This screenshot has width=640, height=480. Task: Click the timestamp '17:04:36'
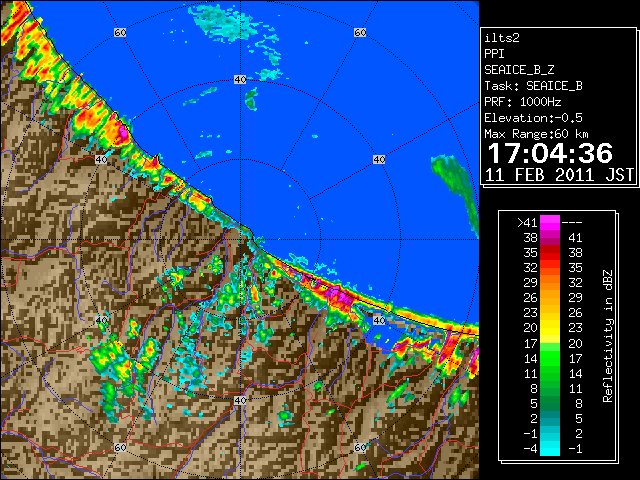pos(550,153)
